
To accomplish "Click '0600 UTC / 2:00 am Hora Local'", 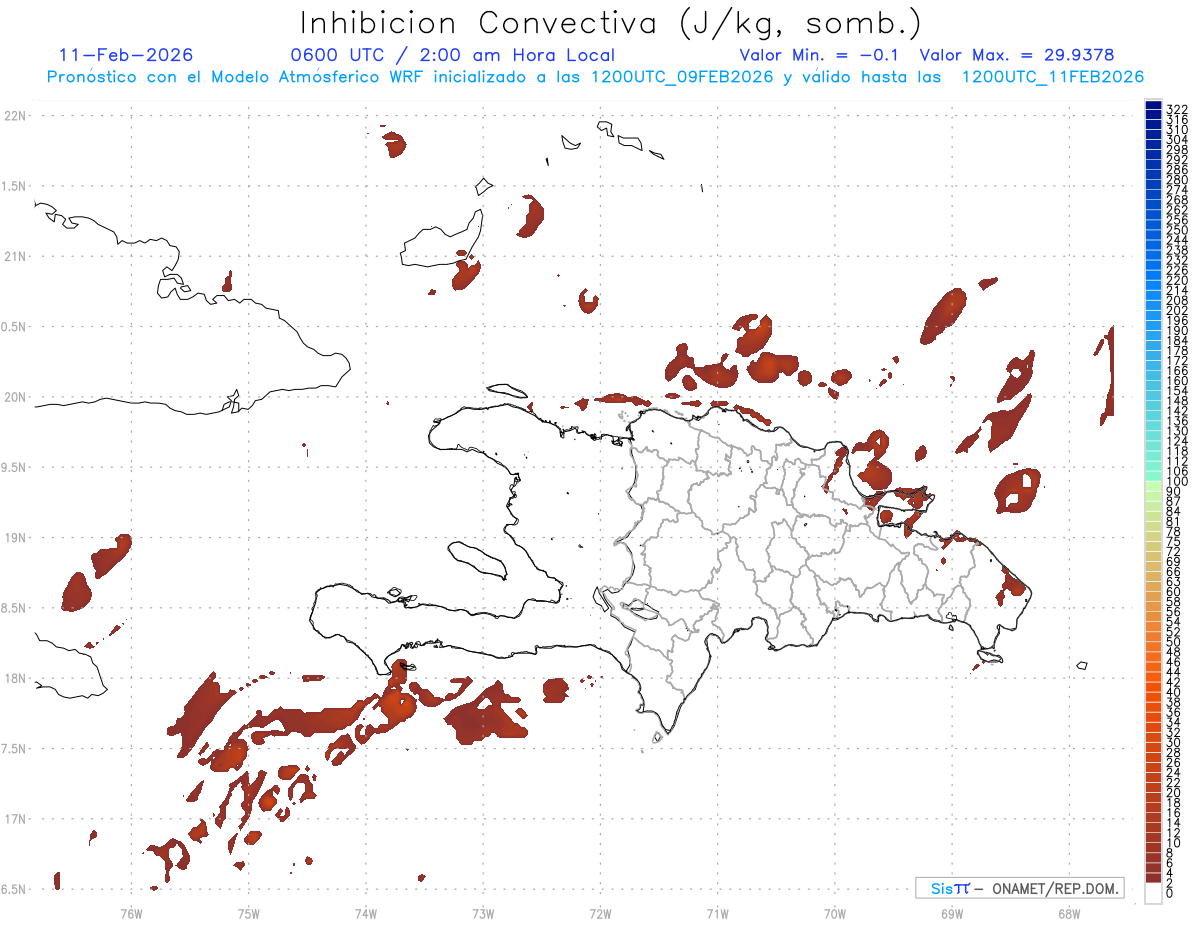I will point(452,55).
